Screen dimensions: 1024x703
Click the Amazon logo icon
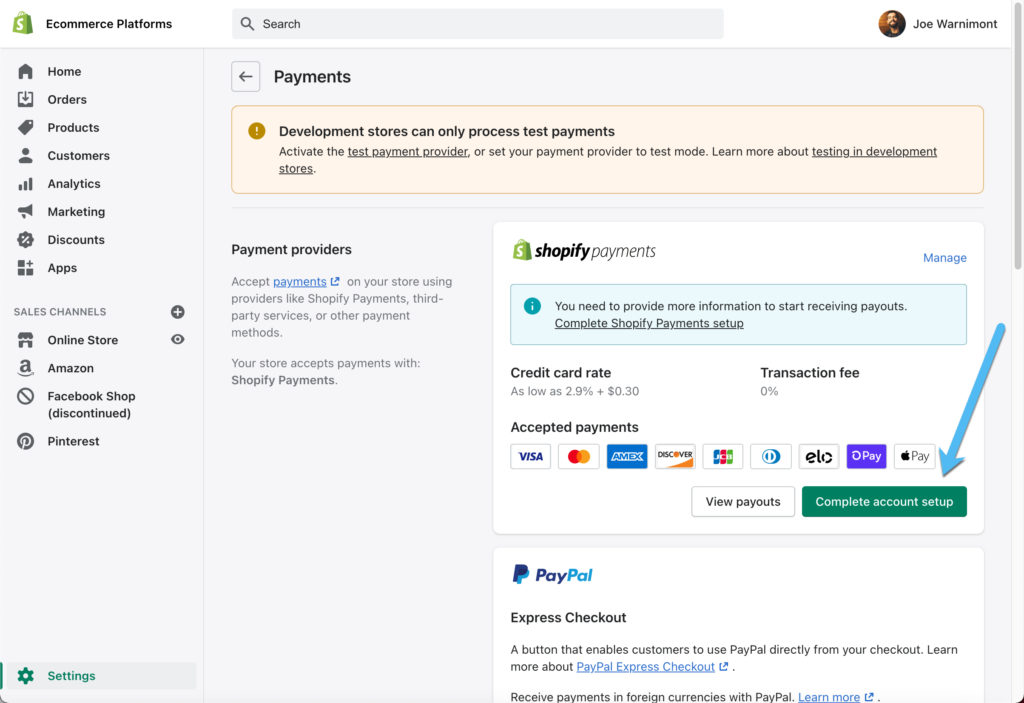25,368
